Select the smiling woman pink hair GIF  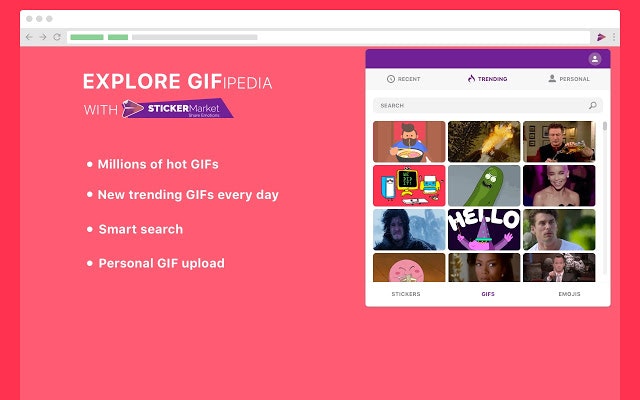[559, 186]
